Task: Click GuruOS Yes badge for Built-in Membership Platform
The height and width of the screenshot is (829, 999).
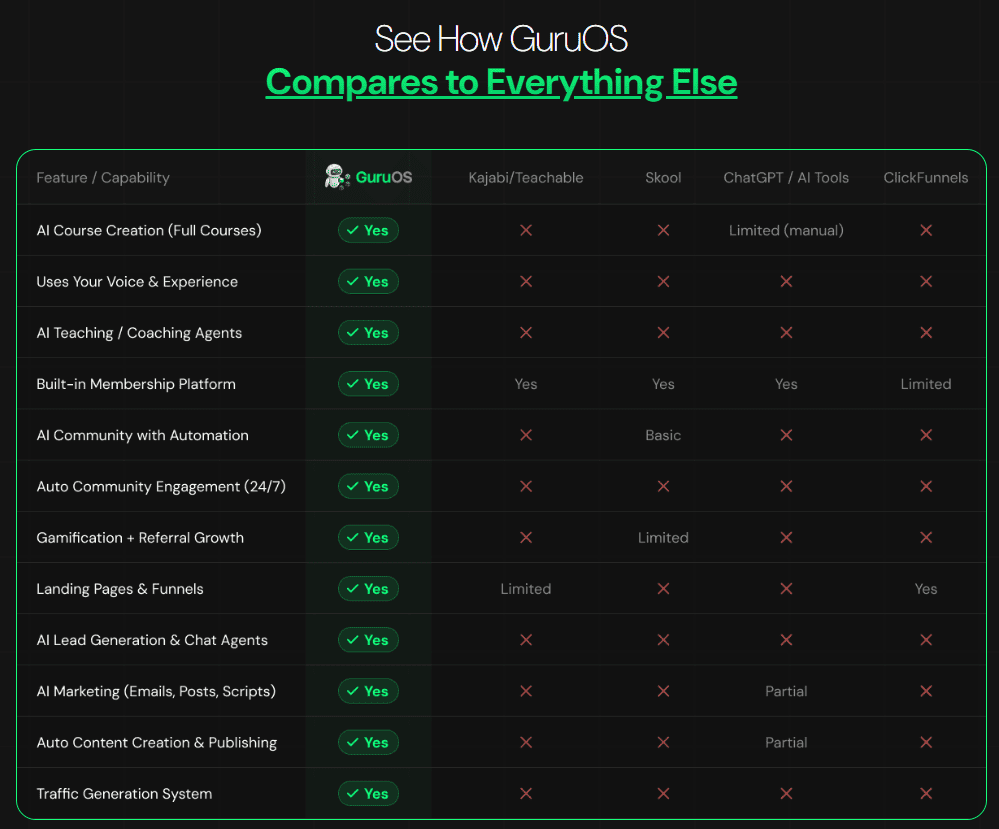Action: [368, 384]
